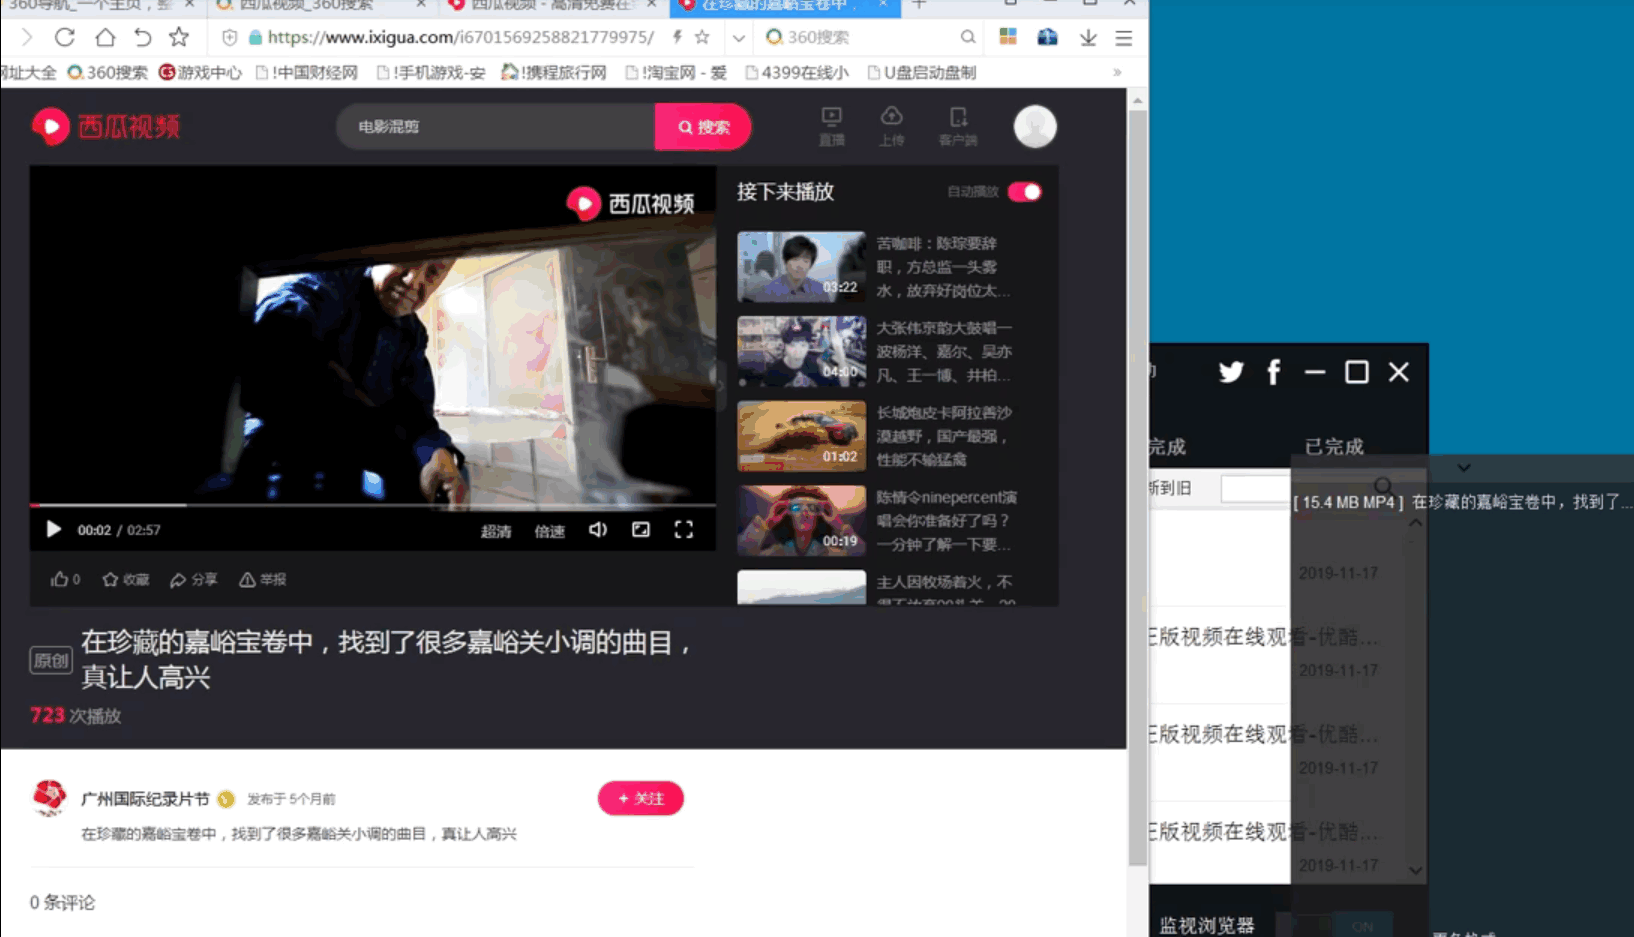Mute the video using the volume icon
This screenshot has width=1634, height=937.
(598, 530)
